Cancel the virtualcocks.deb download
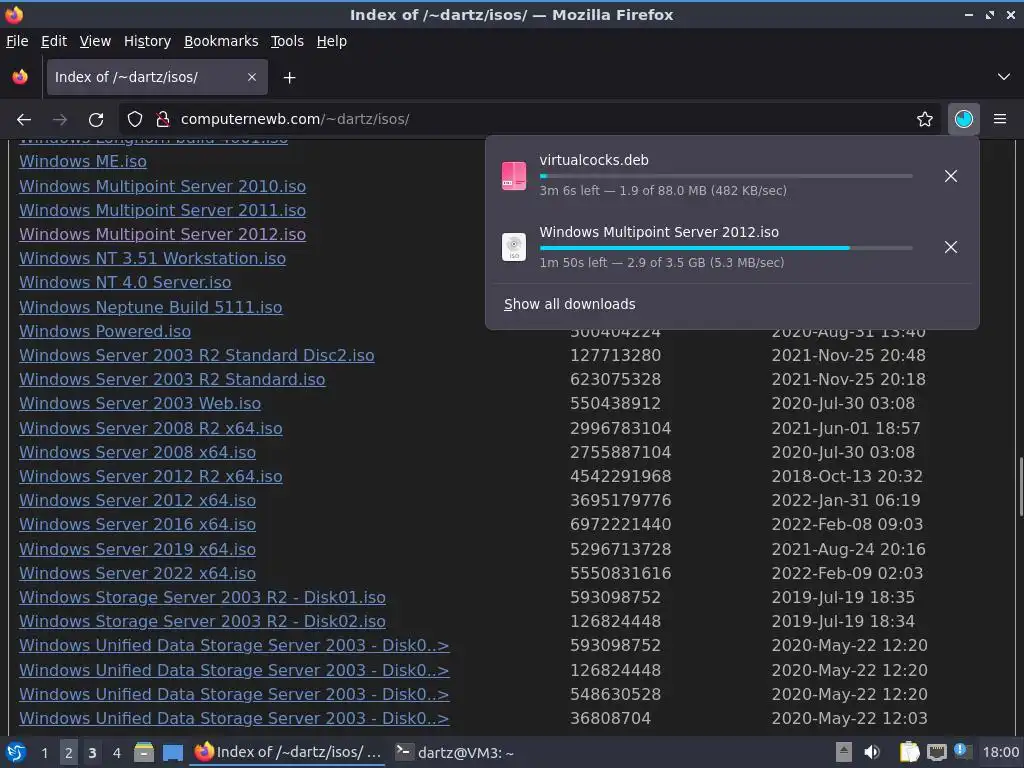The height and width of the screenshot is (768, 1024). tap(951, 176)
